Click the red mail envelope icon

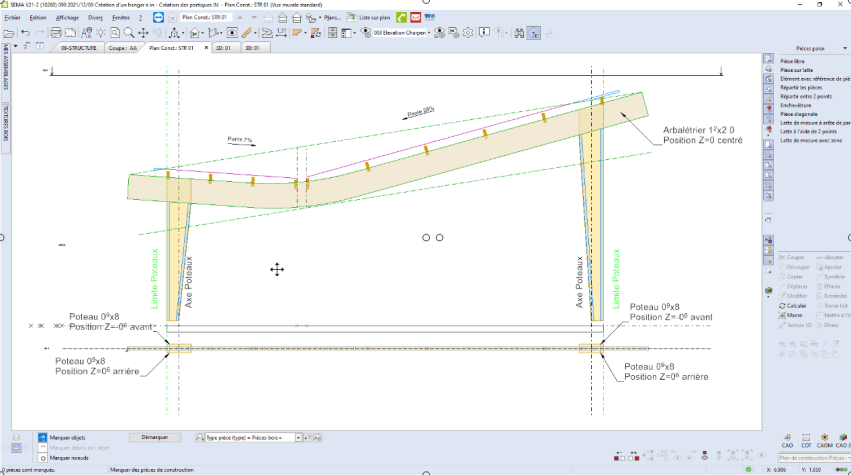[x=414, y=18]
